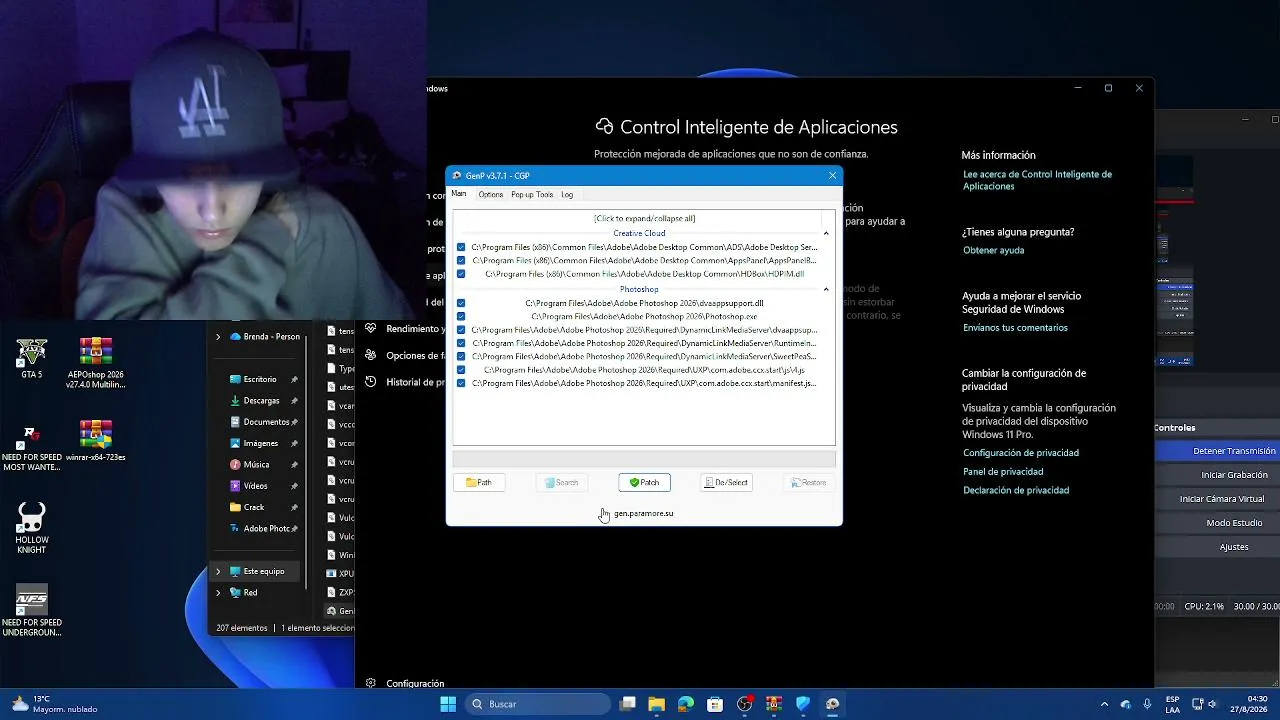Image resolution: width=1280 pixels, height=720 pixels.
Task: Open File Explorer from the taskbar
Action: pyautogui.click(x=656, y=704)
